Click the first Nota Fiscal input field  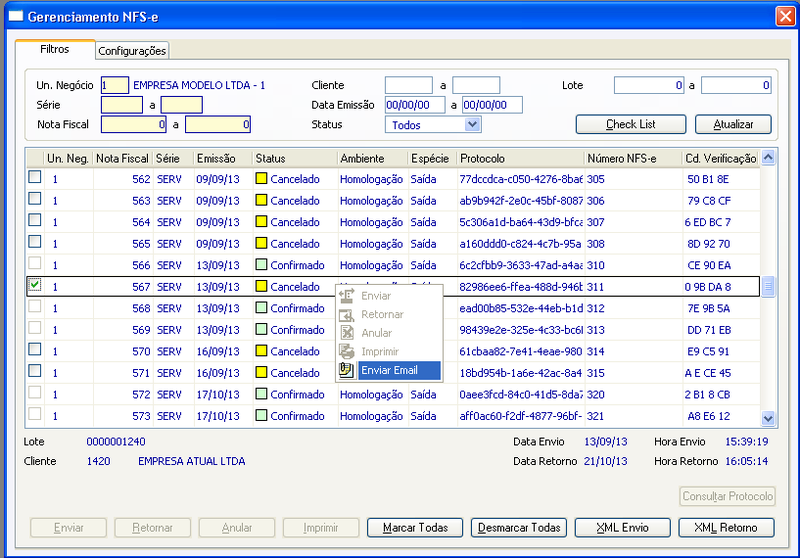coord(134,124)
